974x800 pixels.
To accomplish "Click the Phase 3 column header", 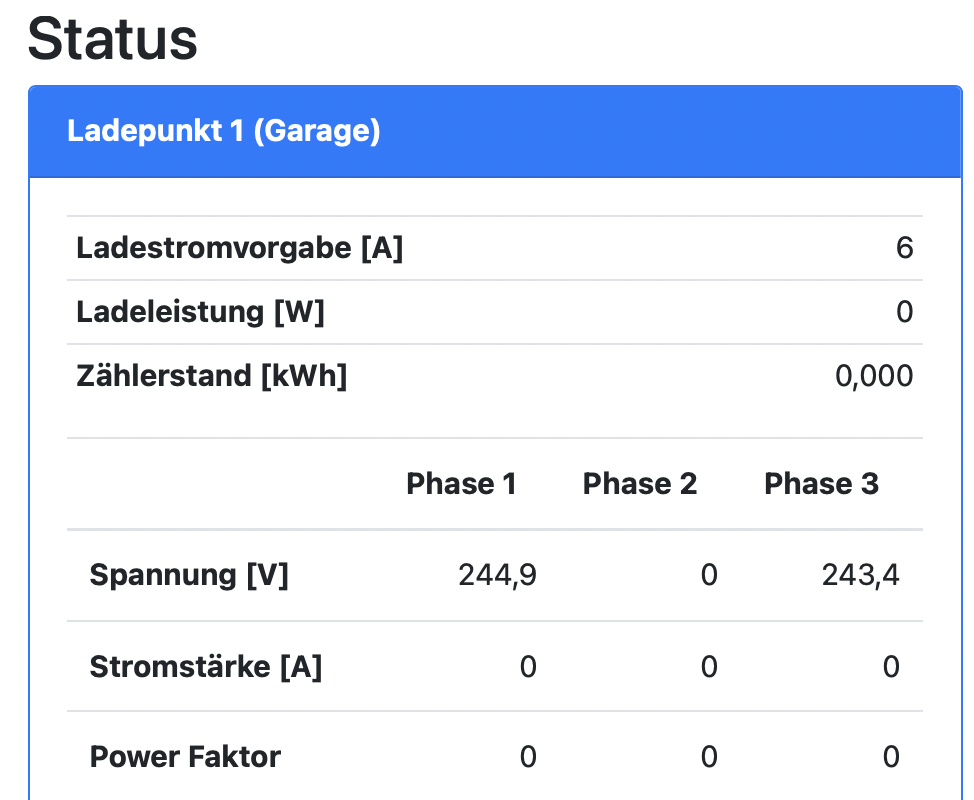I will [x=821, y=484].
